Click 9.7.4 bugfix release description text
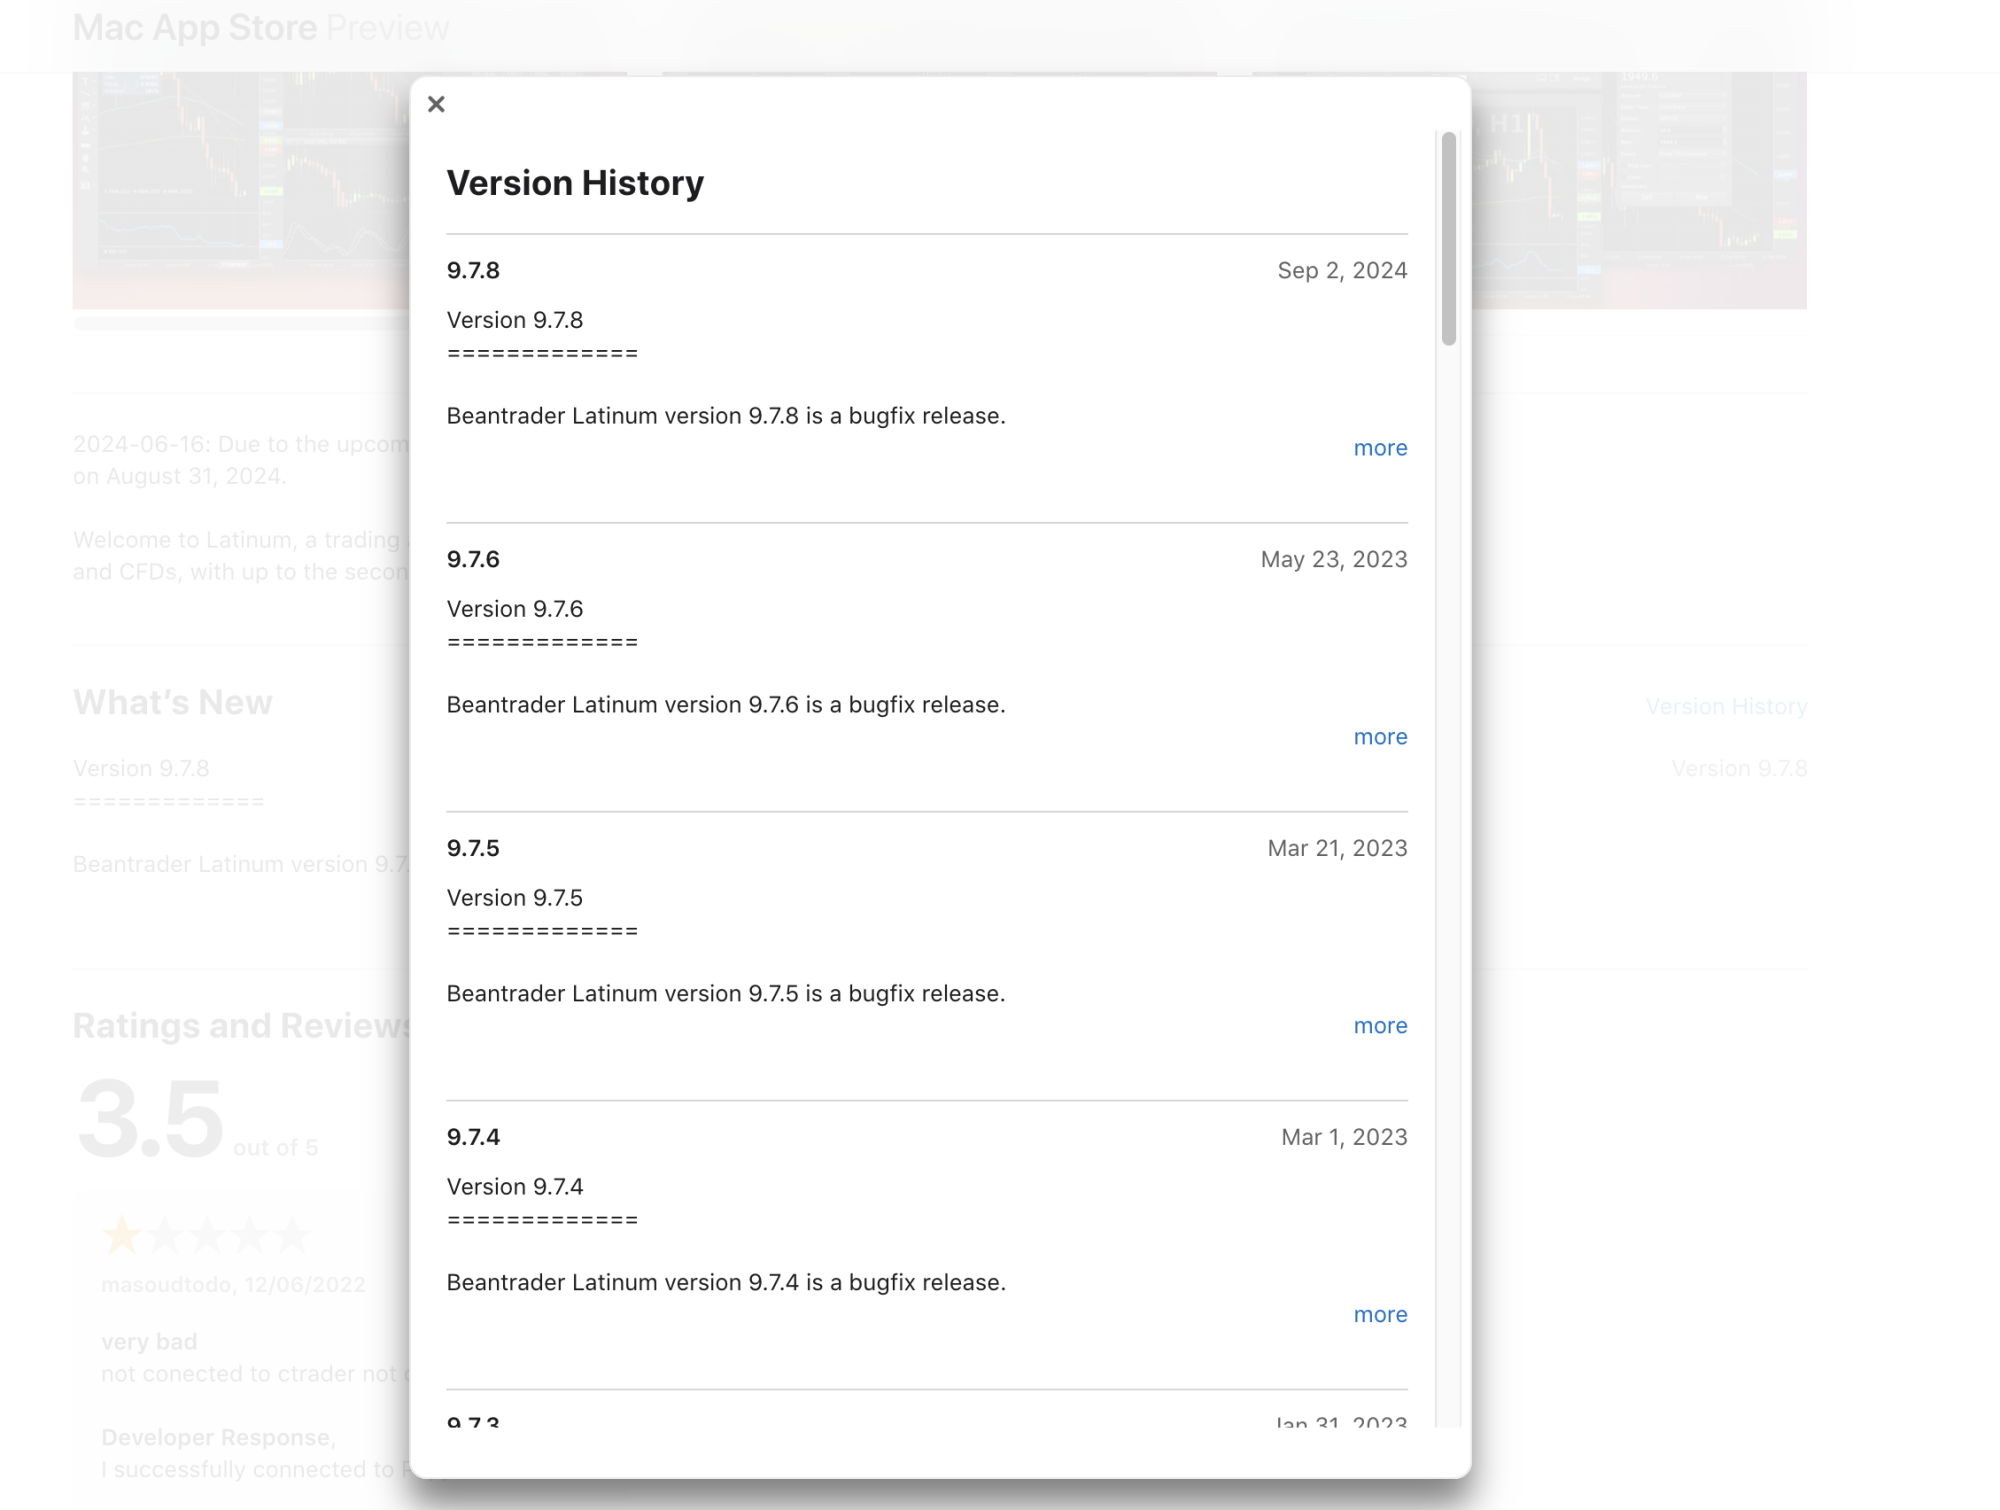This screenshot has height=1510, width=2000. click(726, 1283)
